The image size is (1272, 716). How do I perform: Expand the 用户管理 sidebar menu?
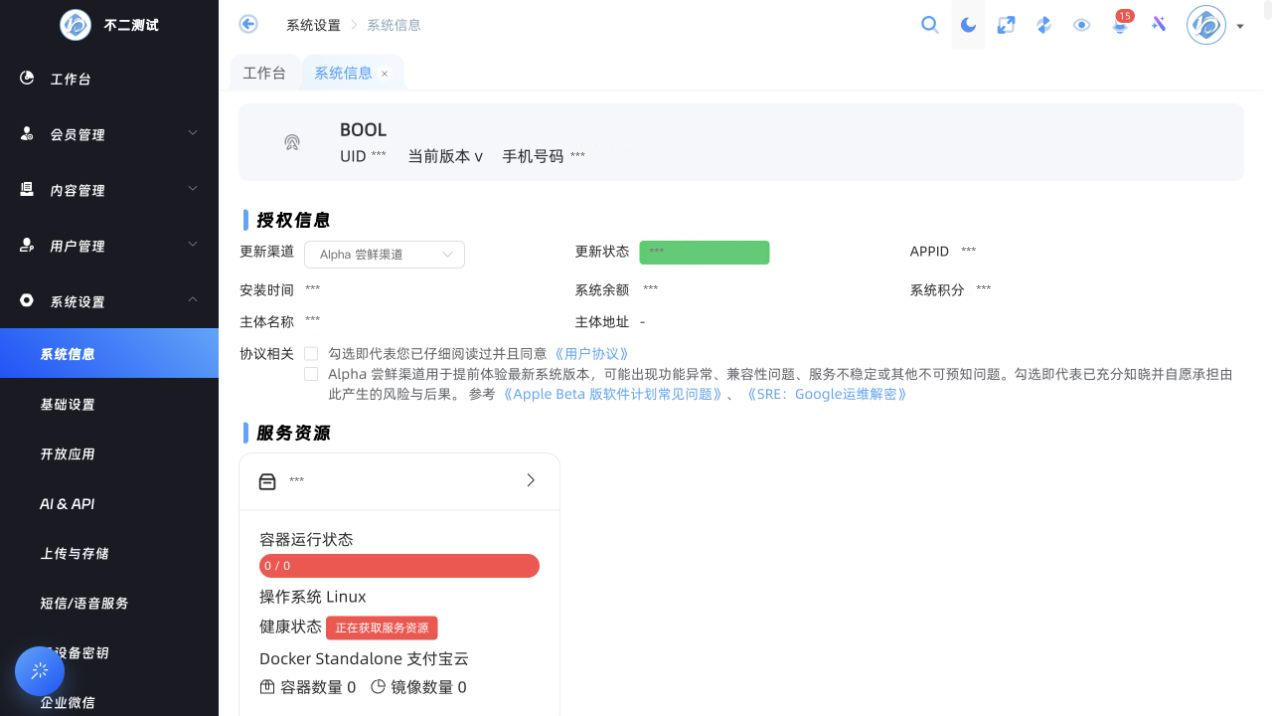[109, 246]
